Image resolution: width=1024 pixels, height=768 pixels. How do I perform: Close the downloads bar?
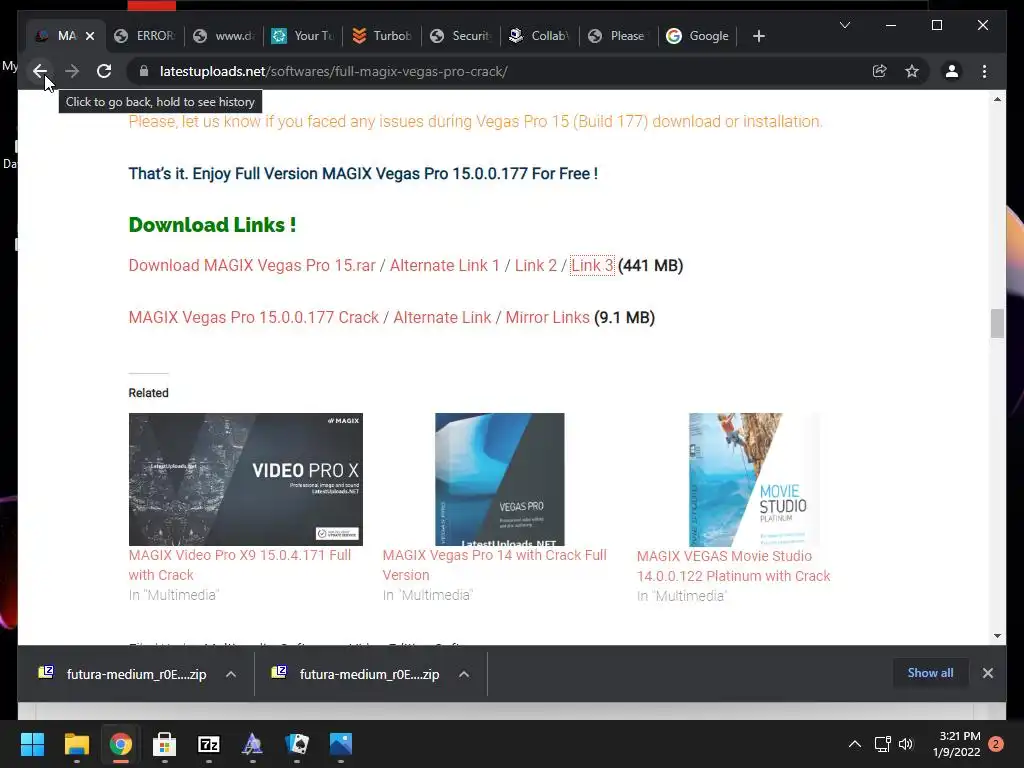987,673
